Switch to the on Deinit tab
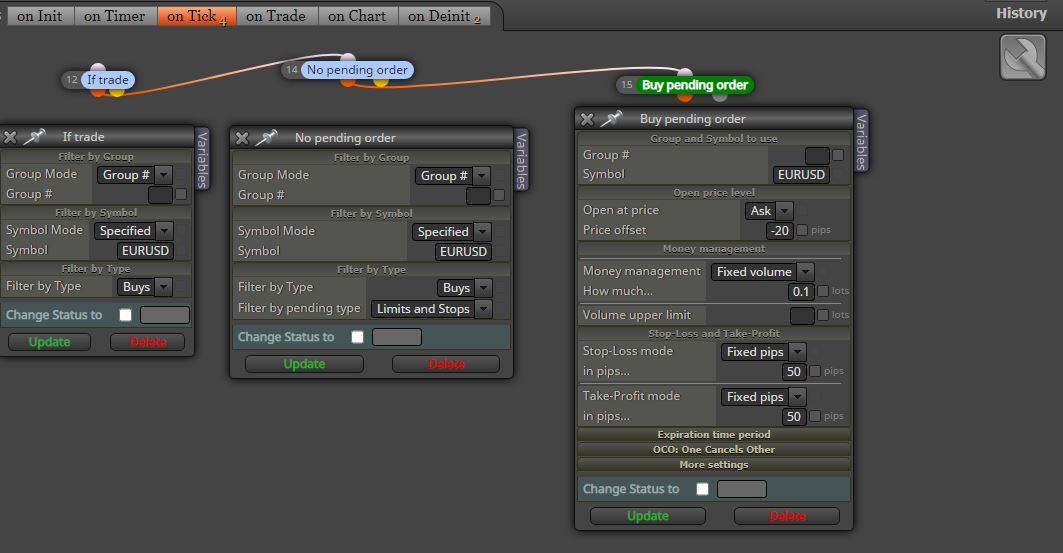 (x=444, y=16)
